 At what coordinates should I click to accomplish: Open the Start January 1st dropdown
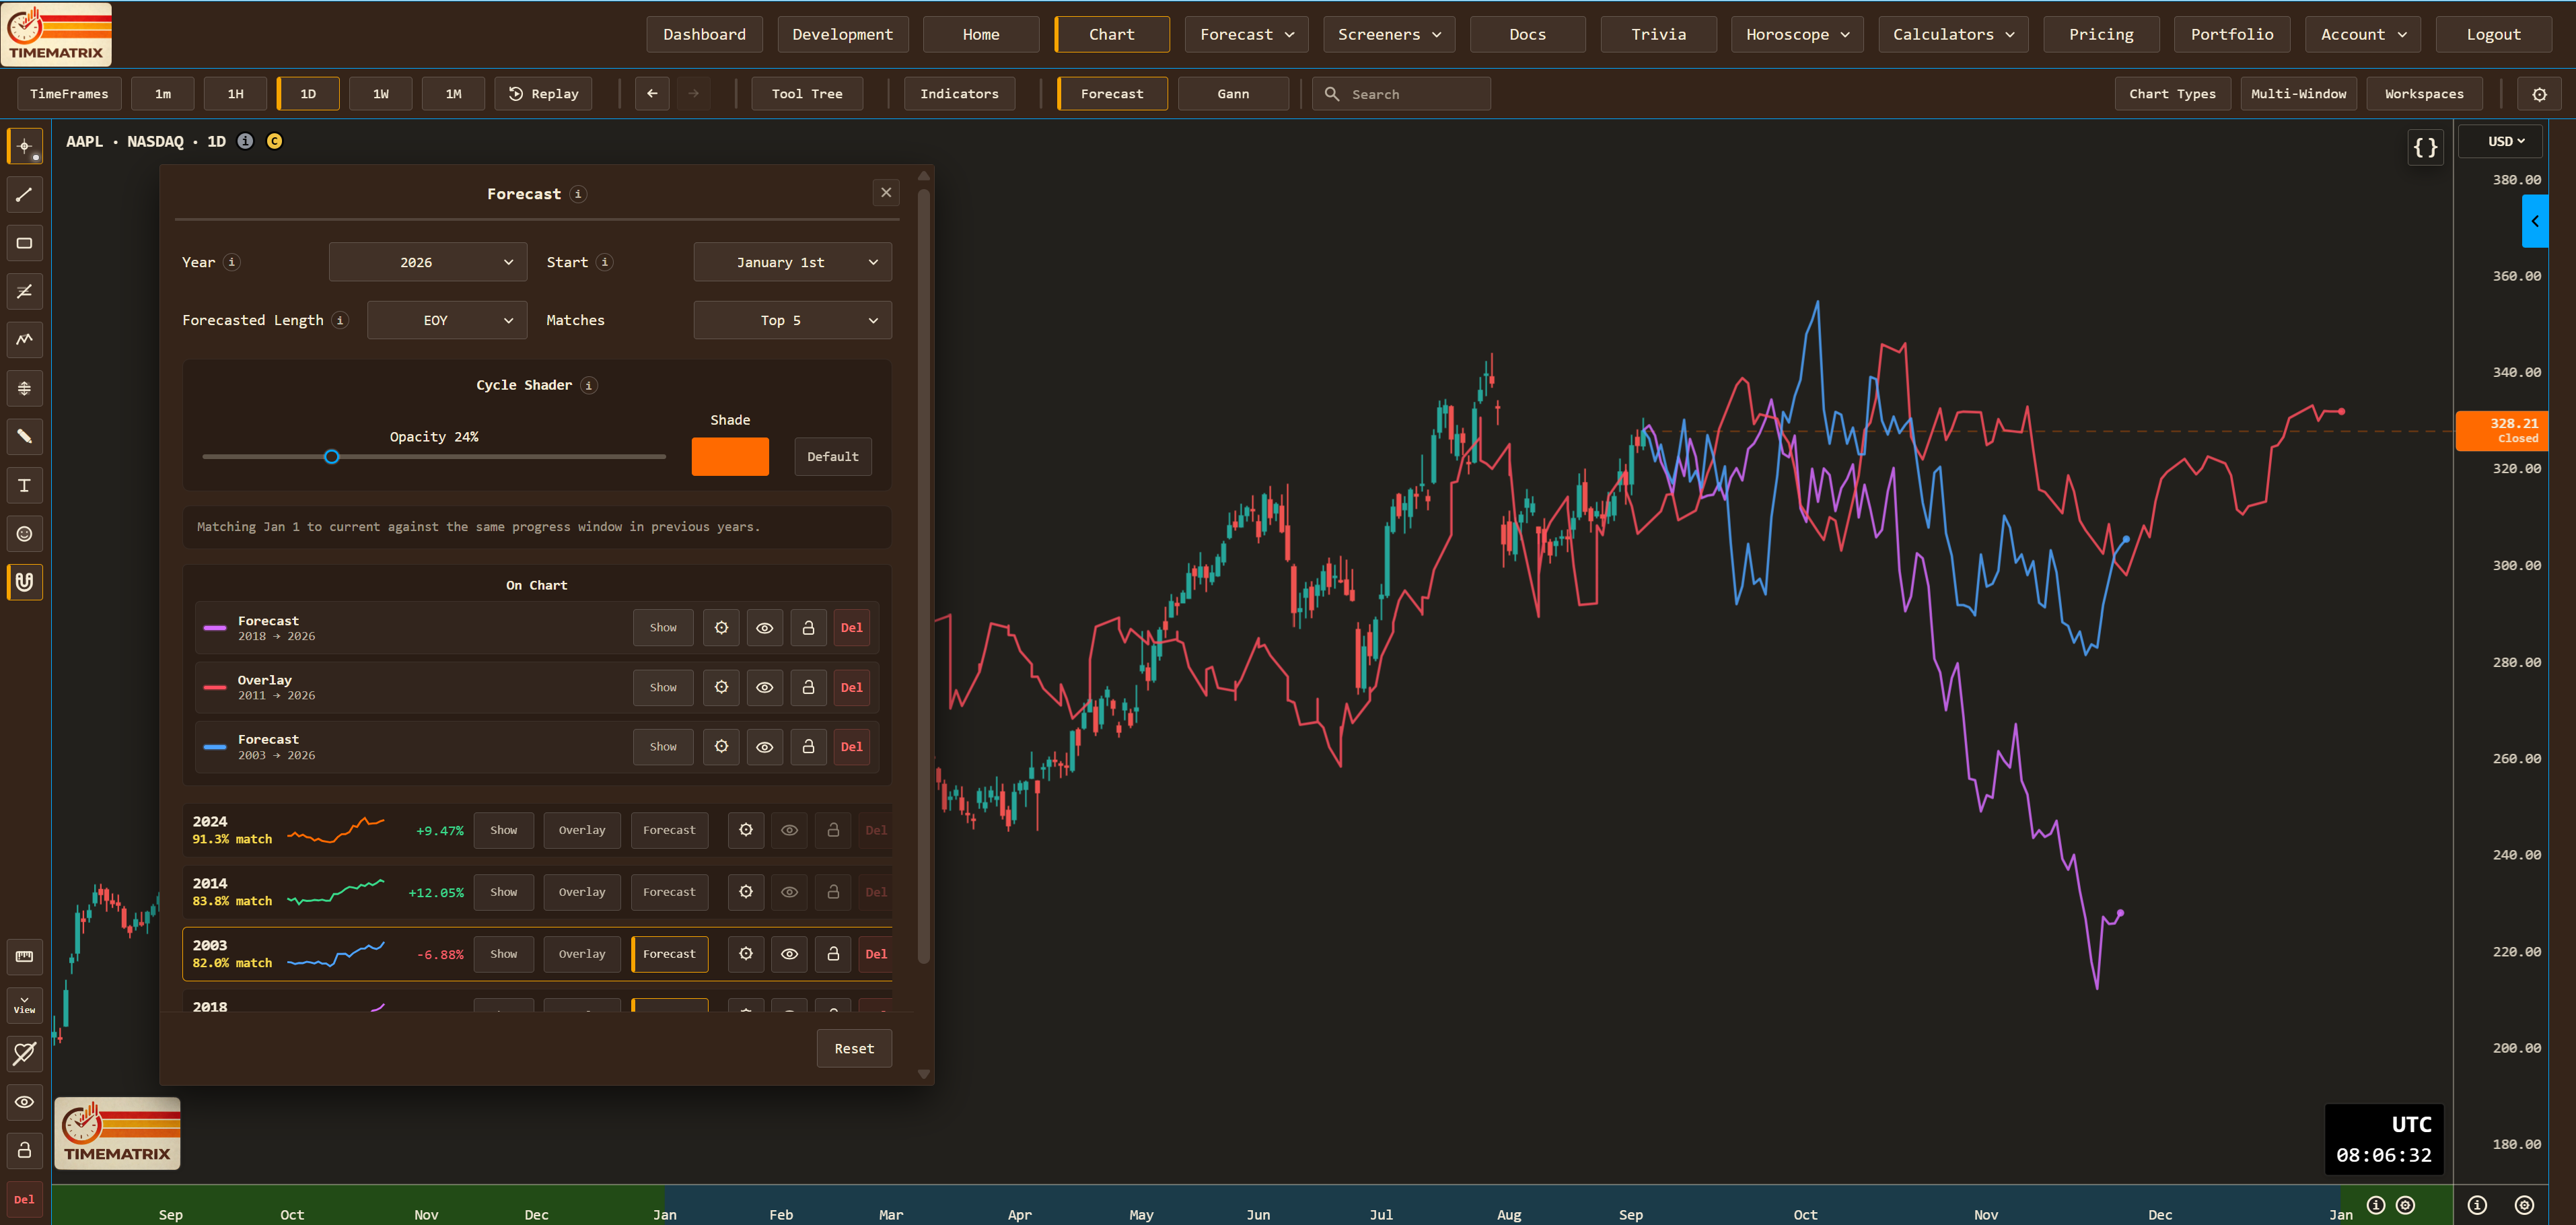[792, 262]
